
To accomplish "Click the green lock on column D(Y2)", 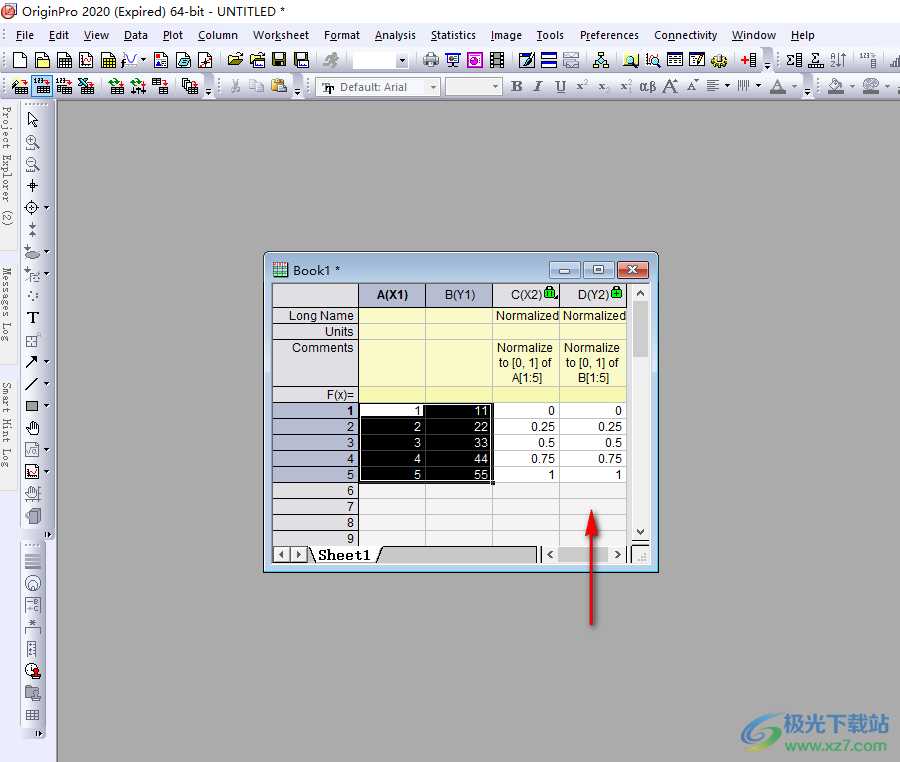I will click(617, 293).
